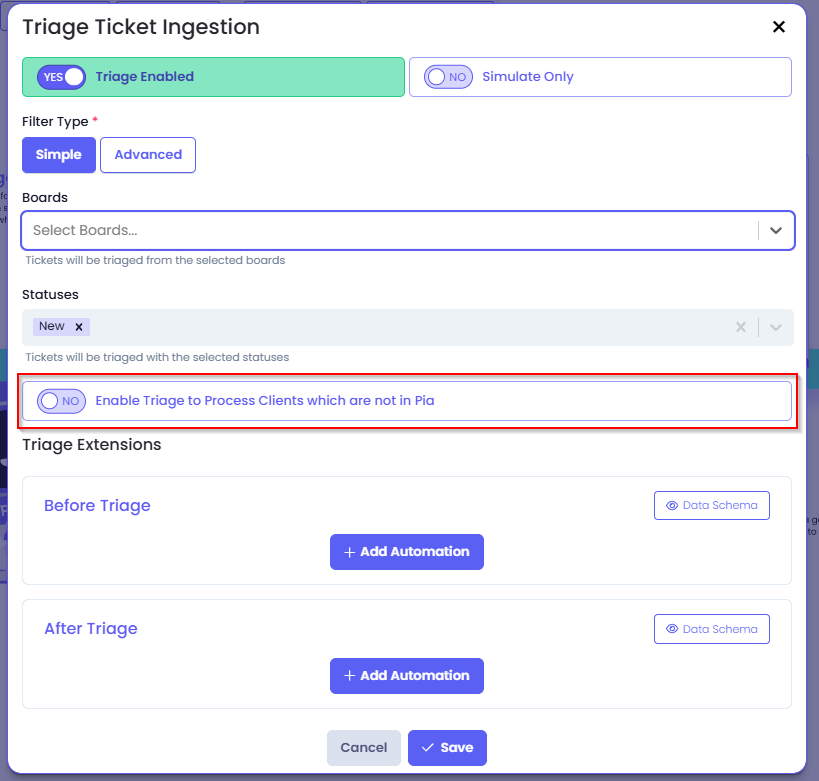Select the Advanced filter type
The height and width of the screenshot is (781, 819).
click(148, 155)
